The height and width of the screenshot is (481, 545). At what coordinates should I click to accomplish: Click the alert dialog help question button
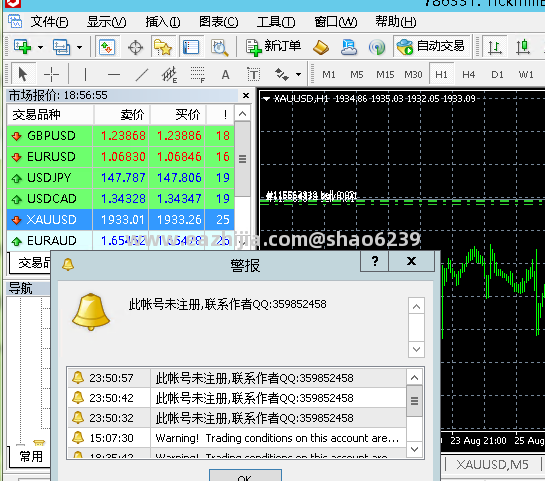pos(375,261)
